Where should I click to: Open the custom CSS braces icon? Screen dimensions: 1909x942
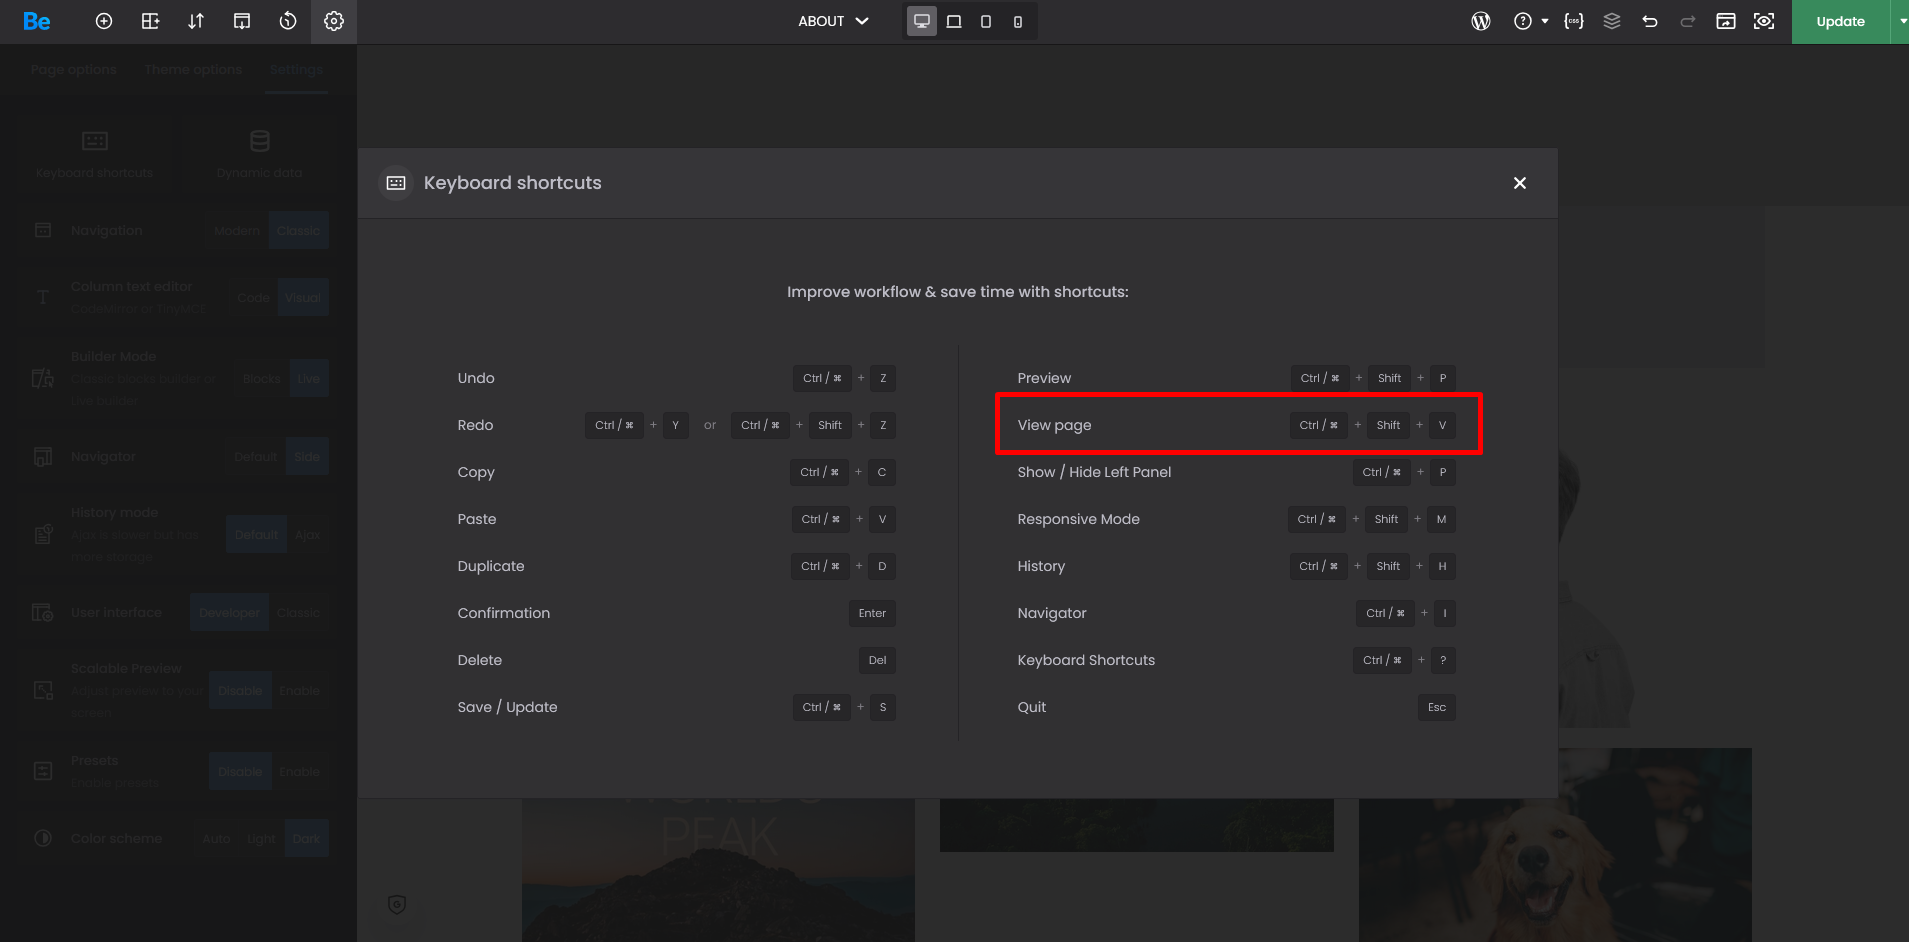click(1574, 21)
